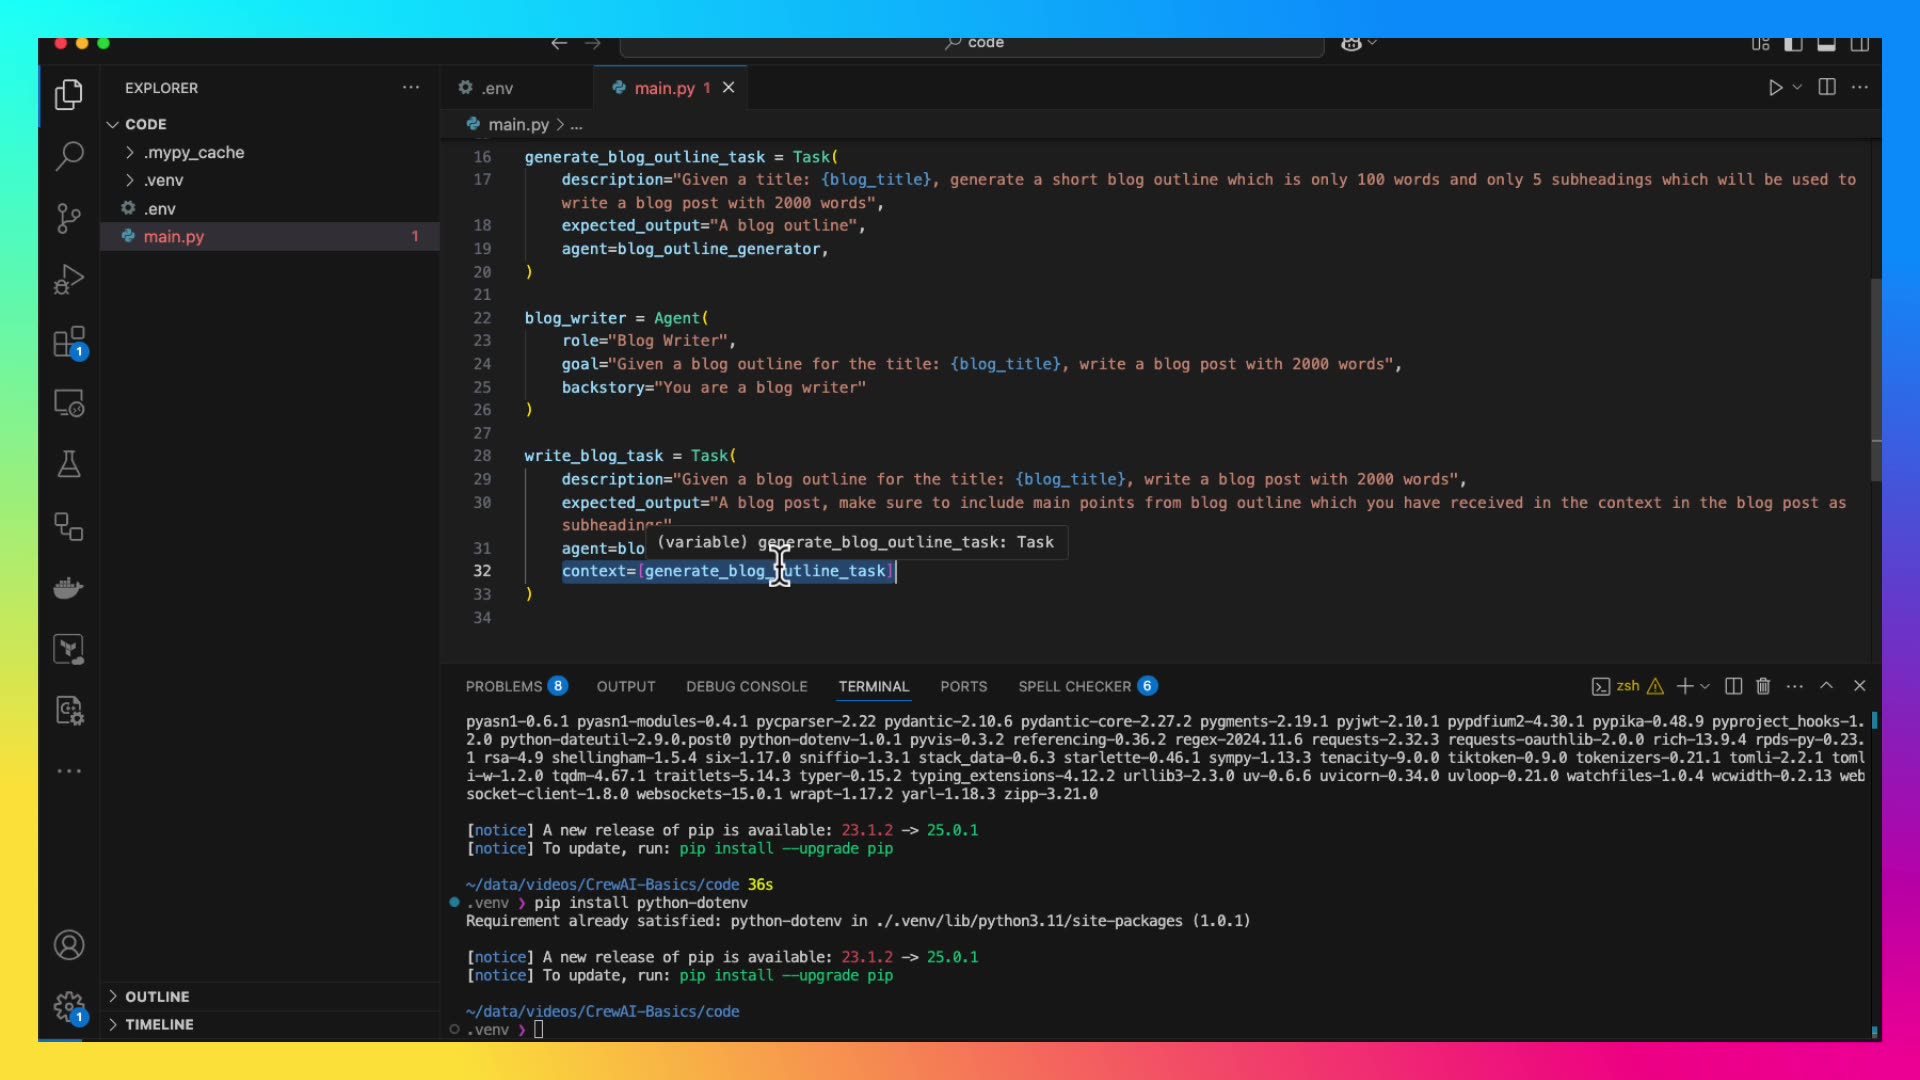Open the Docker view
This screenshot has height=1080, width=1920.
point(68,588)
